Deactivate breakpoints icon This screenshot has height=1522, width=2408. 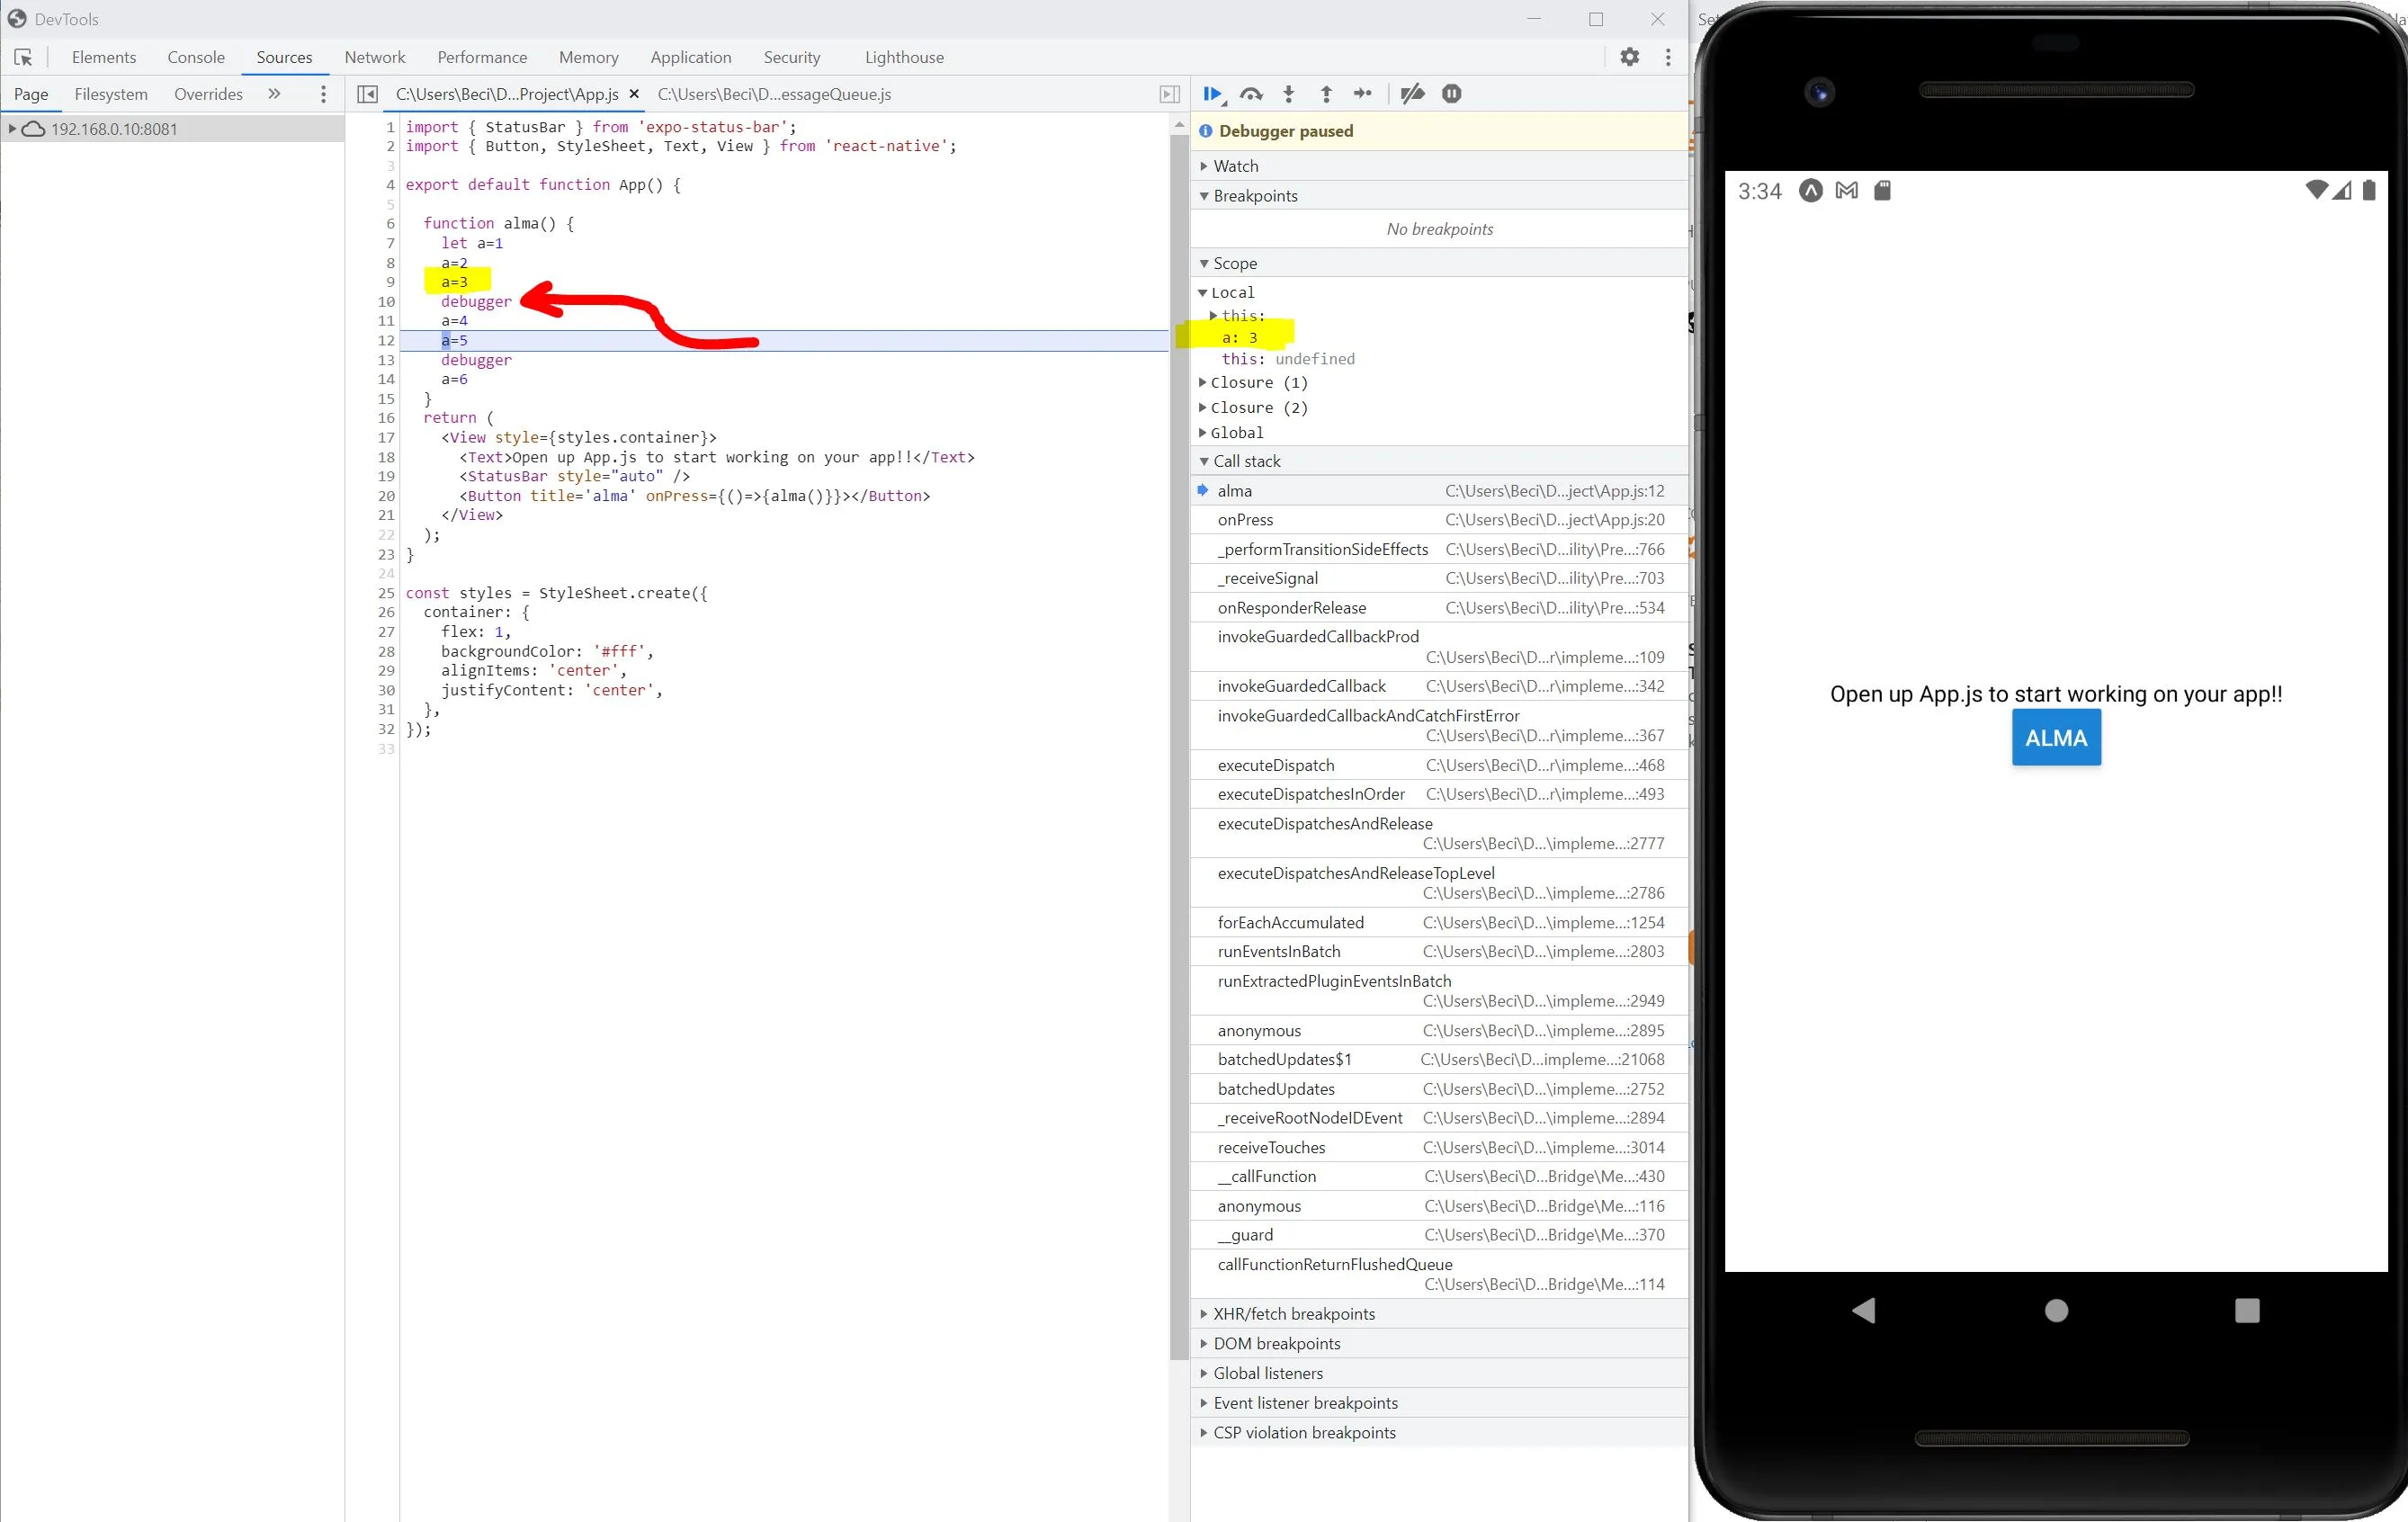pyautogui.click(x=1413, y=94)
